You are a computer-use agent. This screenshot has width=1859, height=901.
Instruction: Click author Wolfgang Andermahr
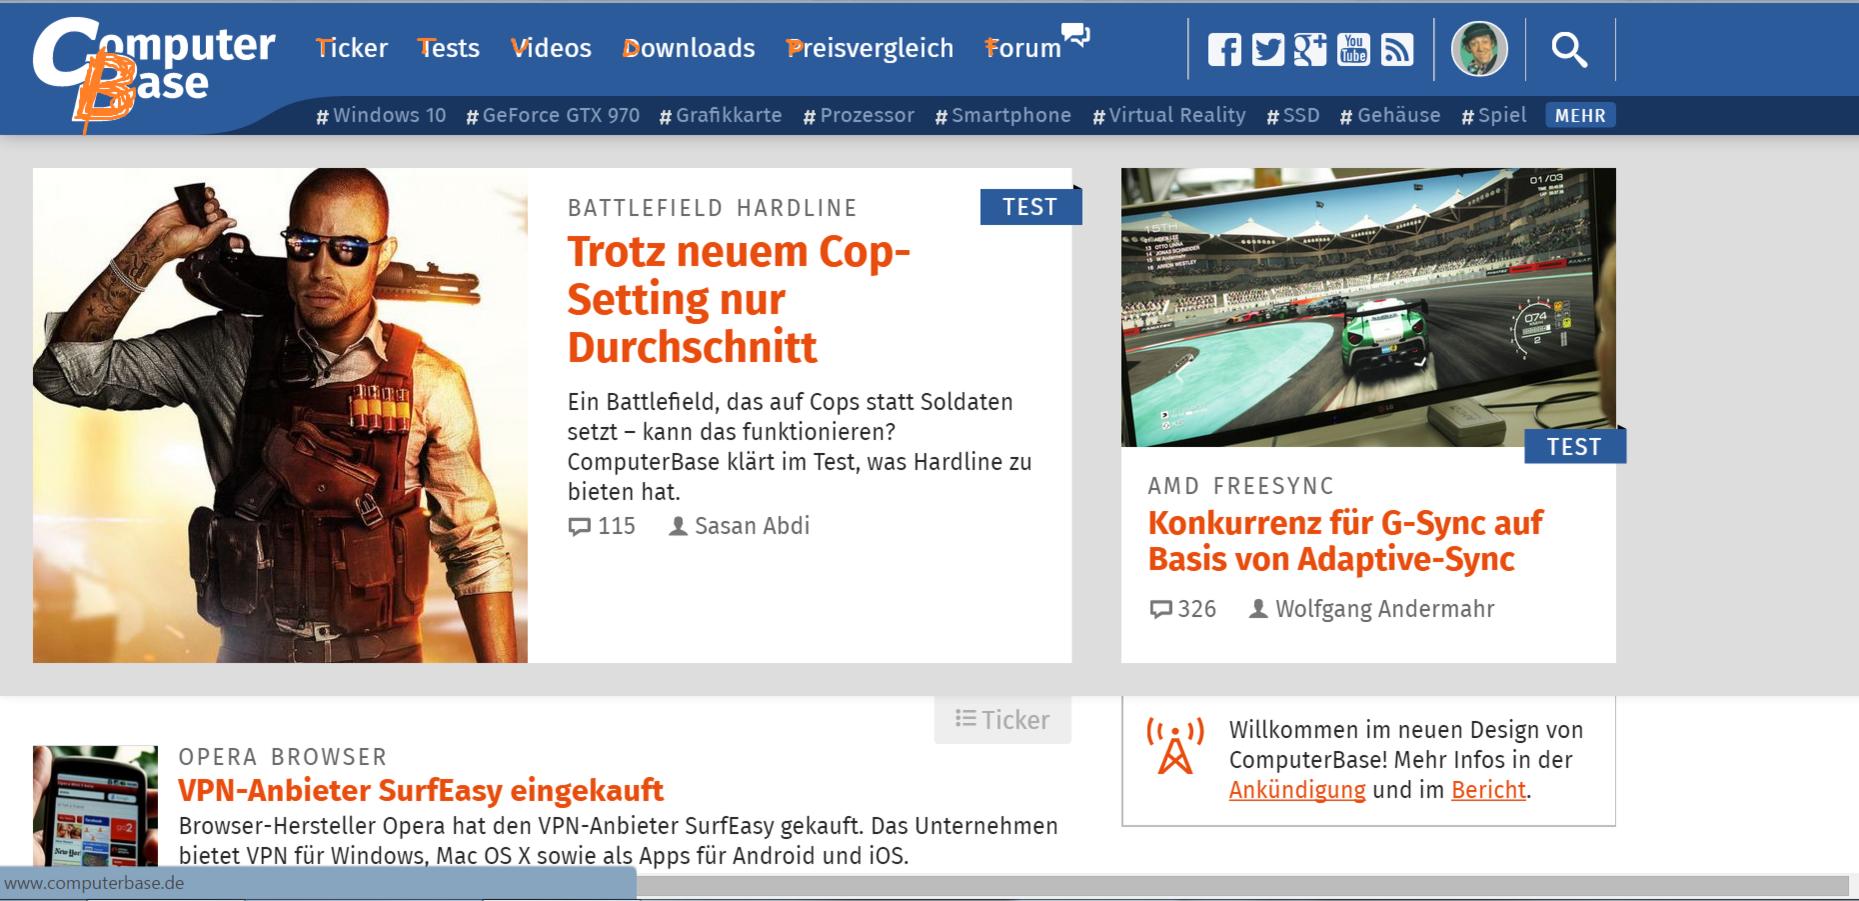1372,609
